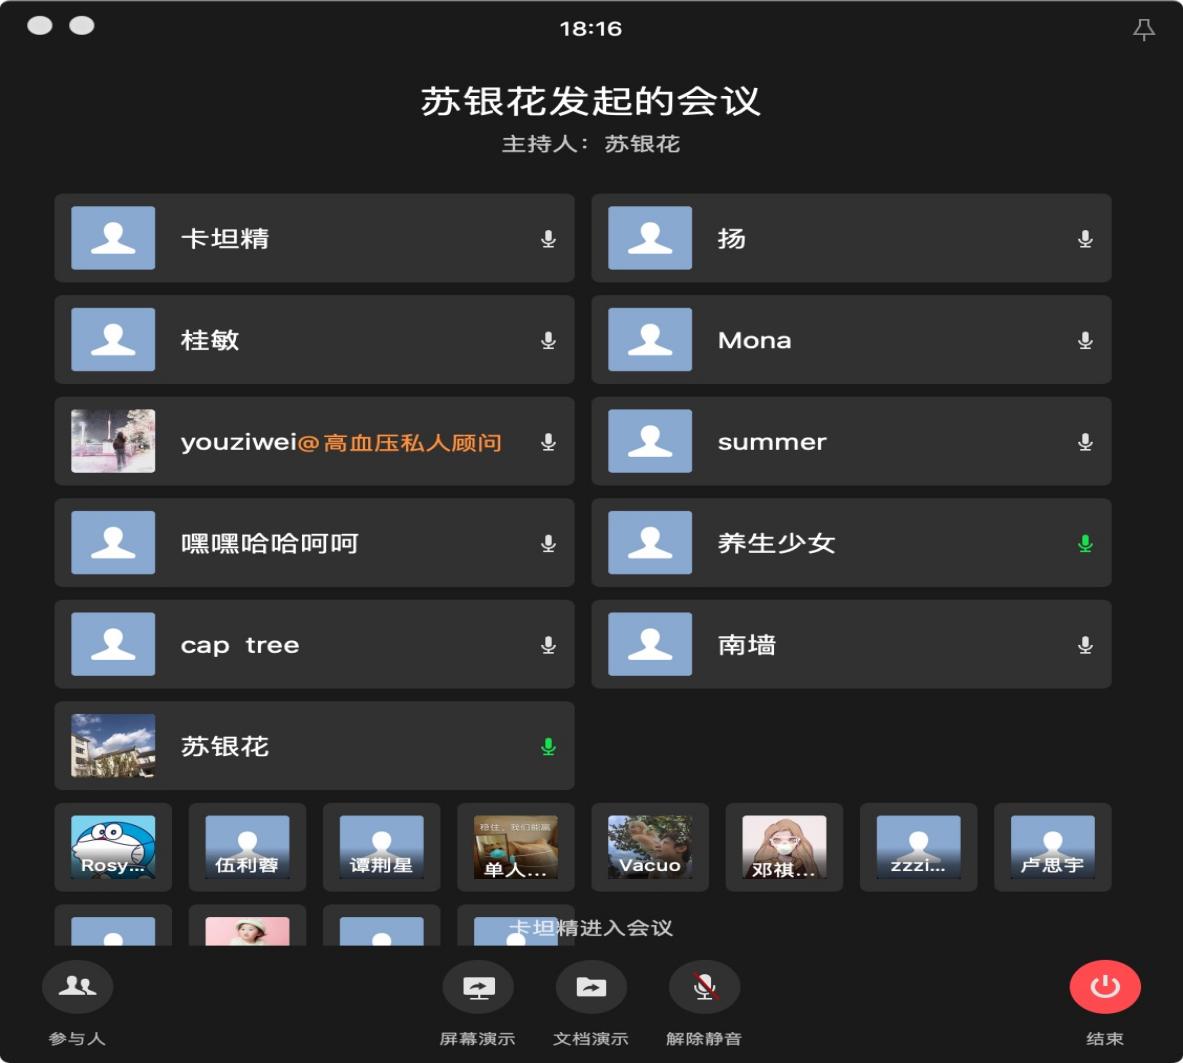Click 邓祺 avatar thumbnail
This screenshot has width=1183, height=1063.
784,847
